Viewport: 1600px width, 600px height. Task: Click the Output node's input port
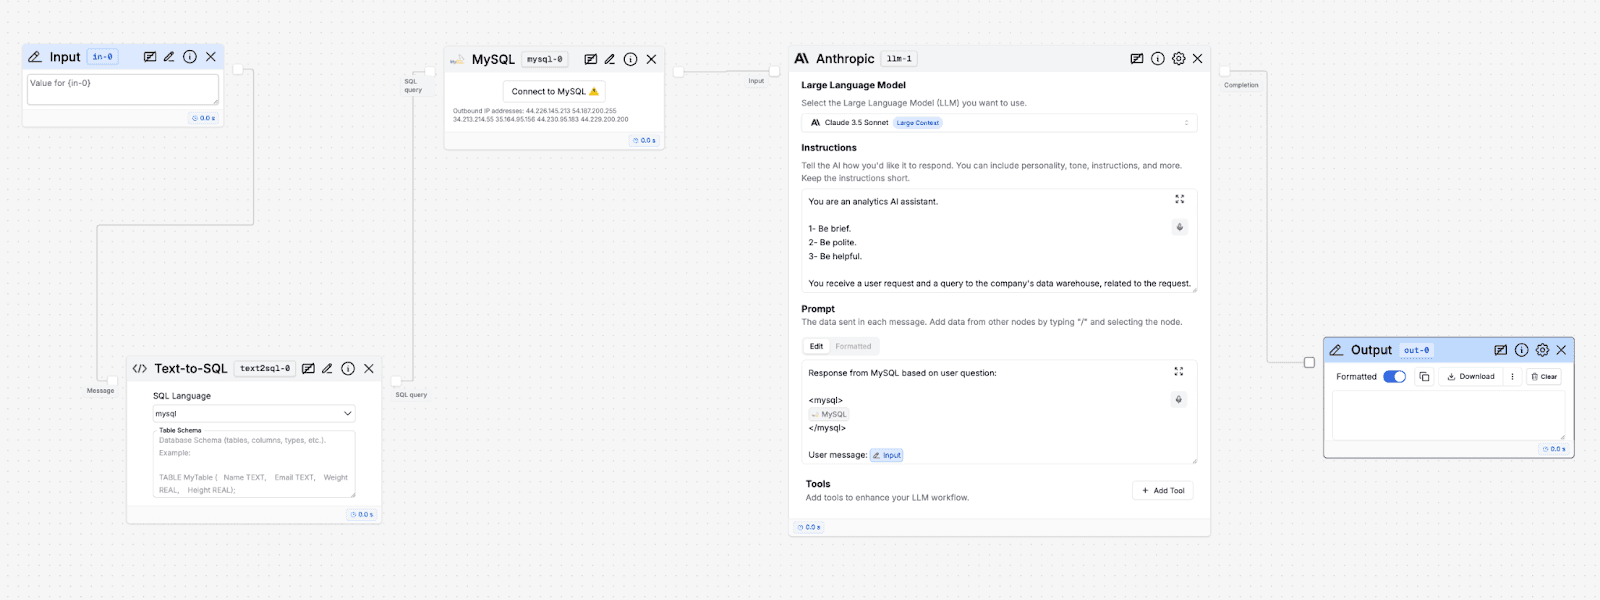[x=1309, y=362]
